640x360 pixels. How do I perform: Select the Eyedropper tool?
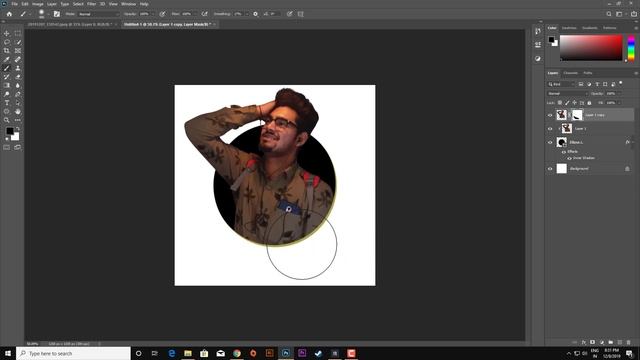(7, 60)
